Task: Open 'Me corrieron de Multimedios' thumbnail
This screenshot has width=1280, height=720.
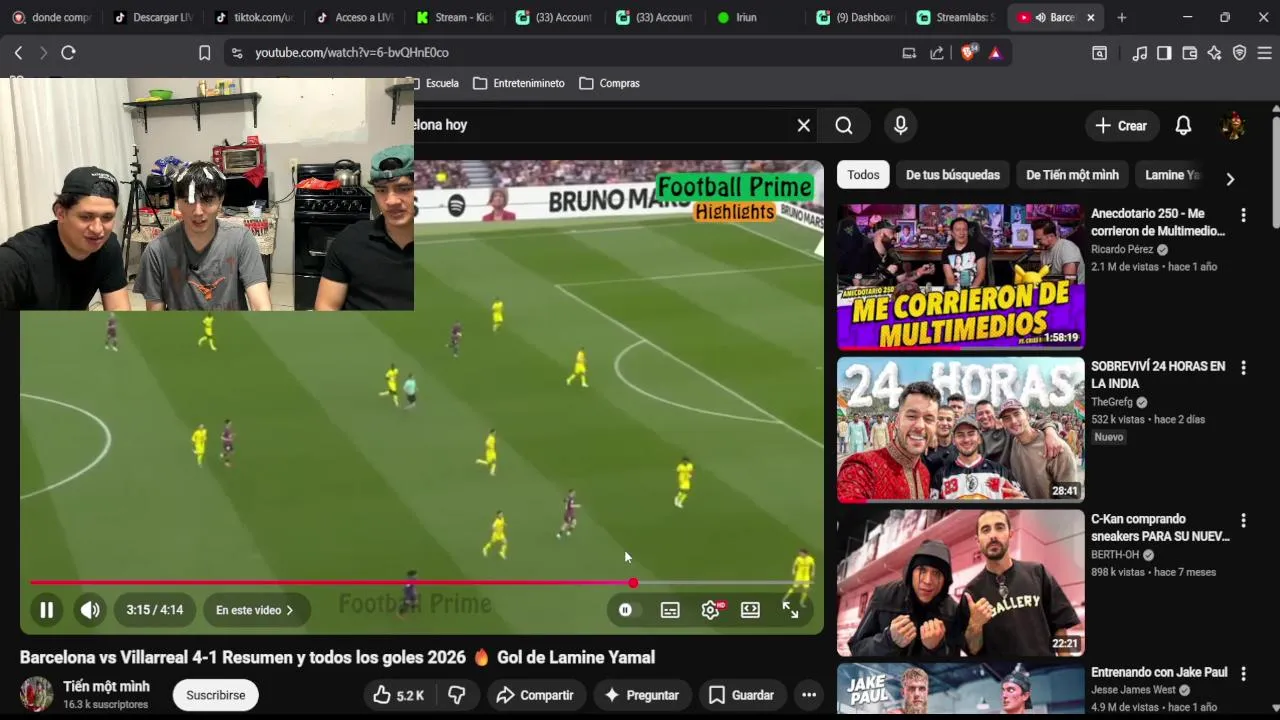Action: [960, 276]
